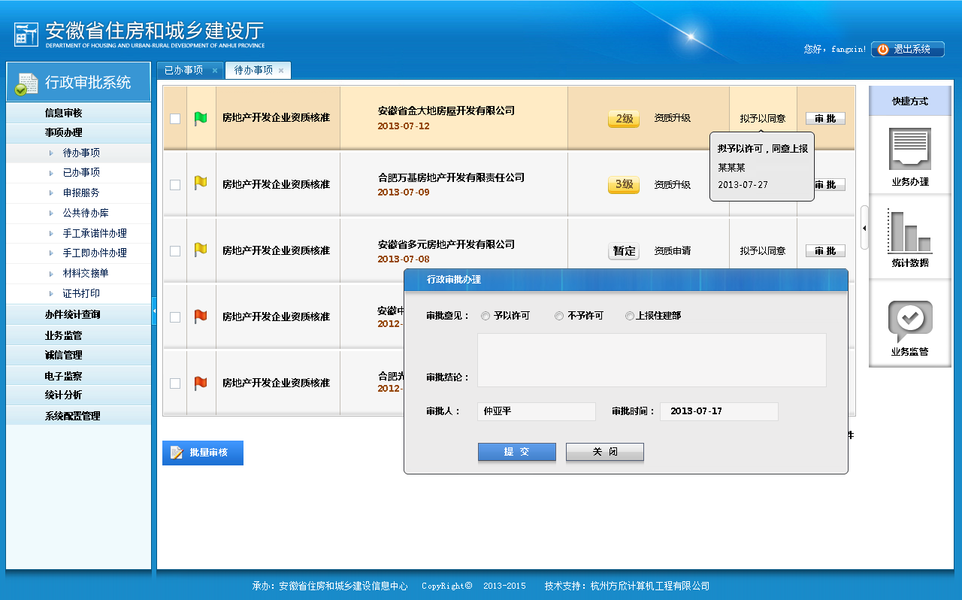
Task: Click the 暂定 level badge
Action: click(624, 251)
